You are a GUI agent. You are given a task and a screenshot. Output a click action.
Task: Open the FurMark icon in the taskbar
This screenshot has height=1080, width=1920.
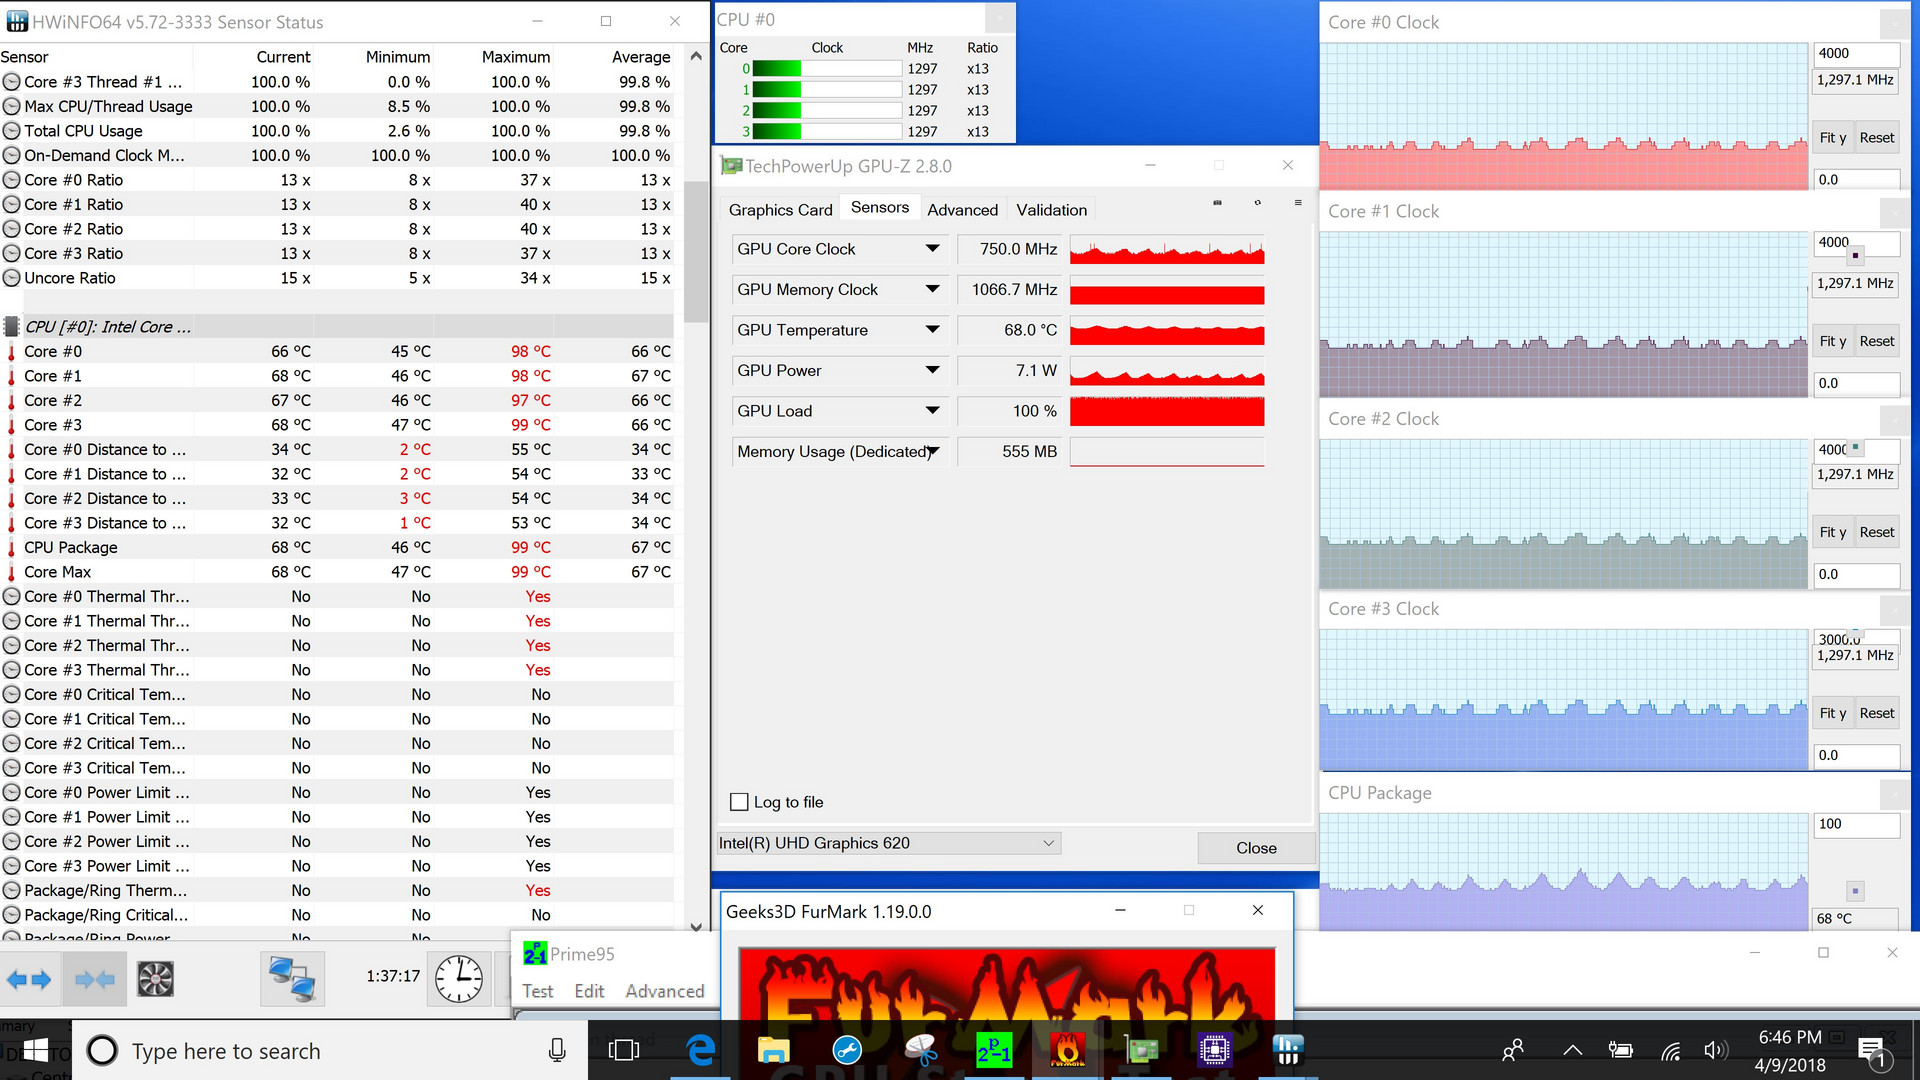1067,1050
